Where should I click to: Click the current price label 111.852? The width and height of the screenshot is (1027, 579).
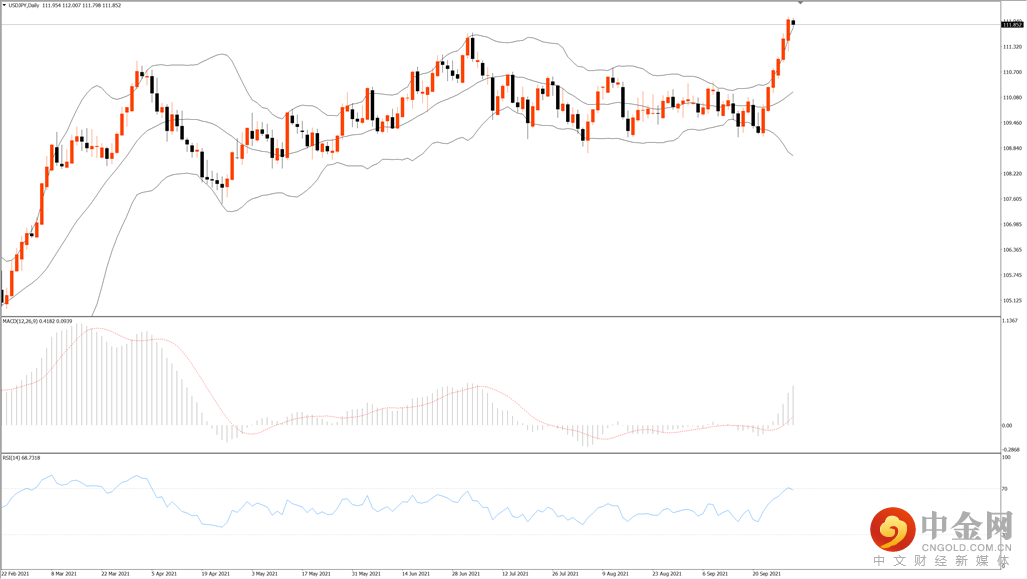tap(1012, 25)
